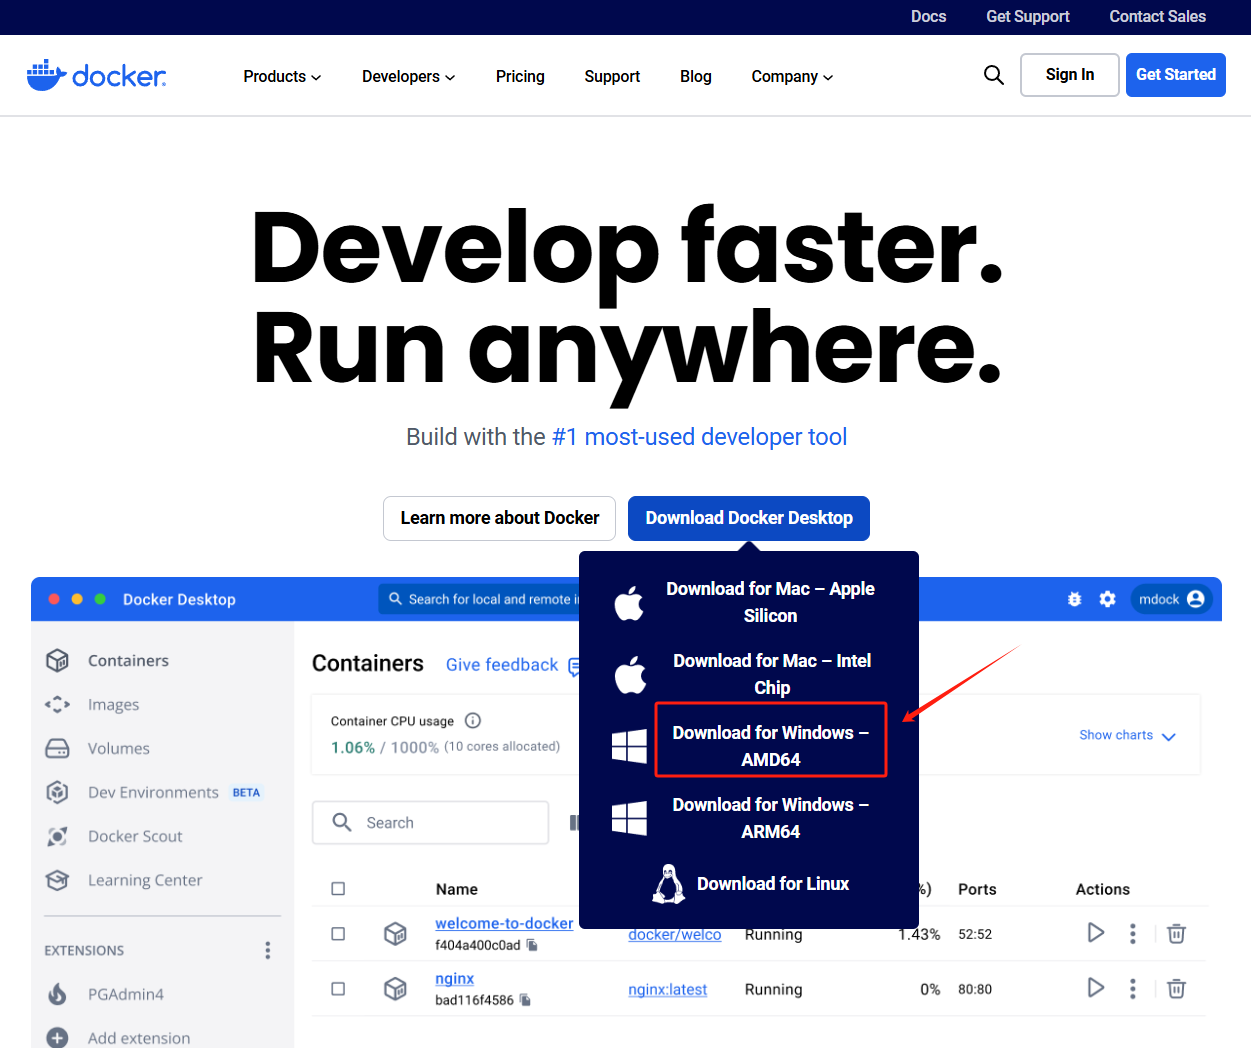Expand Show charts
The image size is (1251, 1048).
pyautogui.click(x=1127, y=735)
